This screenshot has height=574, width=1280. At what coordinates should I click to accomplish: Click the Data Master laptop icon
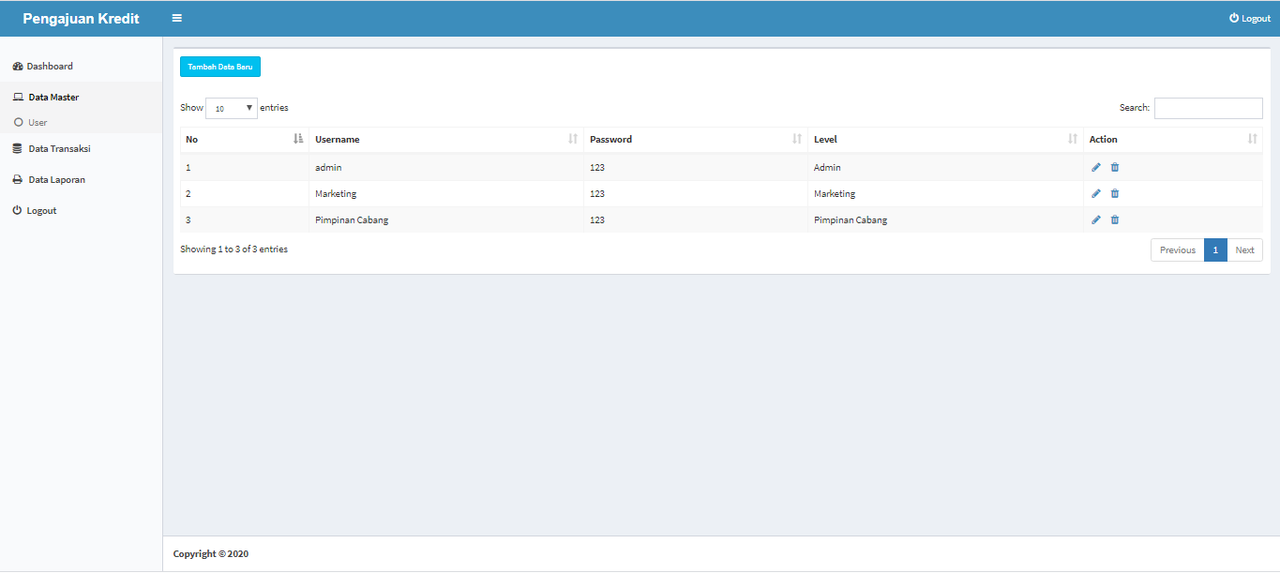pos(18,97)
